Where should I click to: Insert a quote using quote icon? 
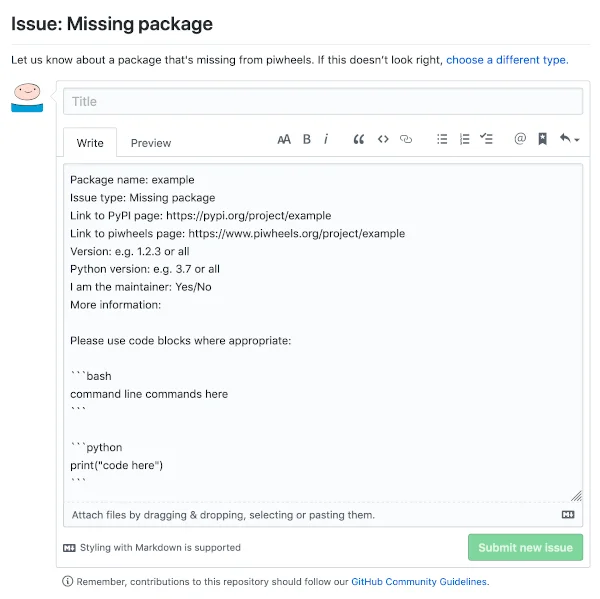(x=359, y=139)
